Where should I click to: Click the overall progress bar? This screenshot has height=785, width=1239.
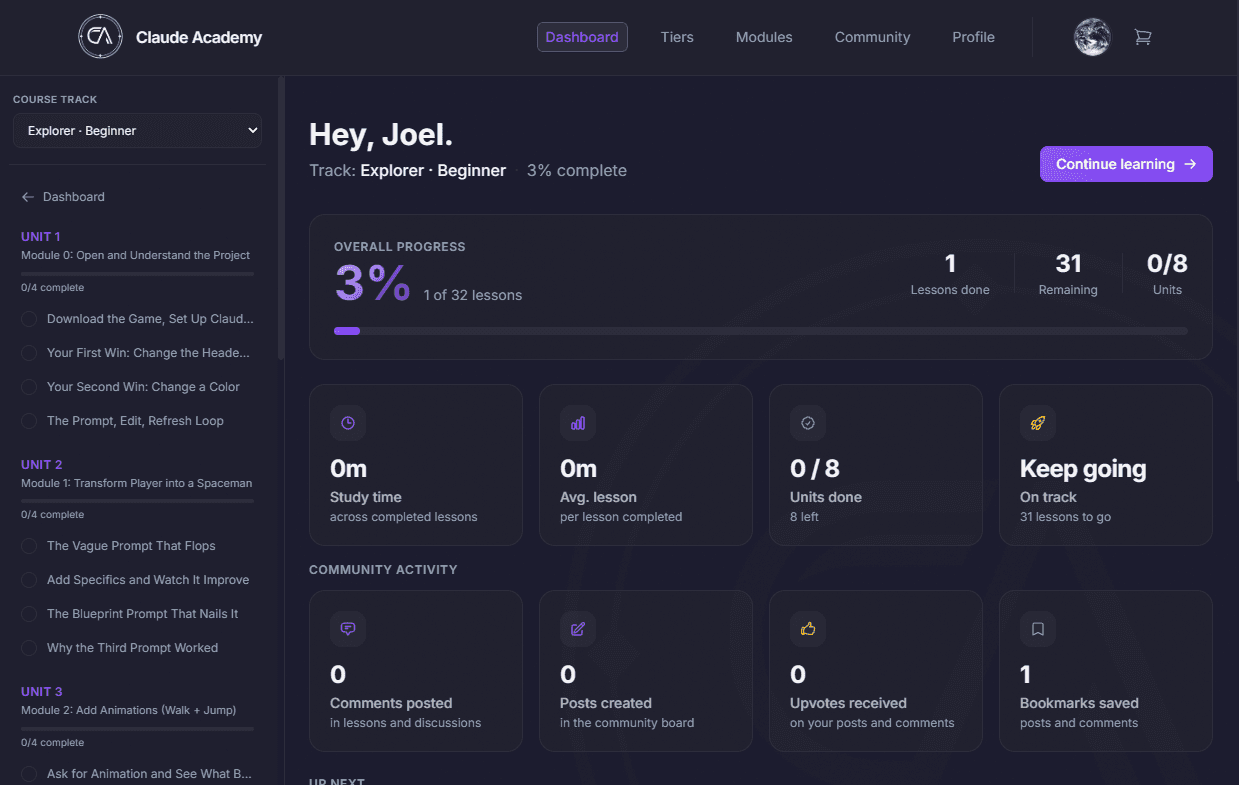761,330
